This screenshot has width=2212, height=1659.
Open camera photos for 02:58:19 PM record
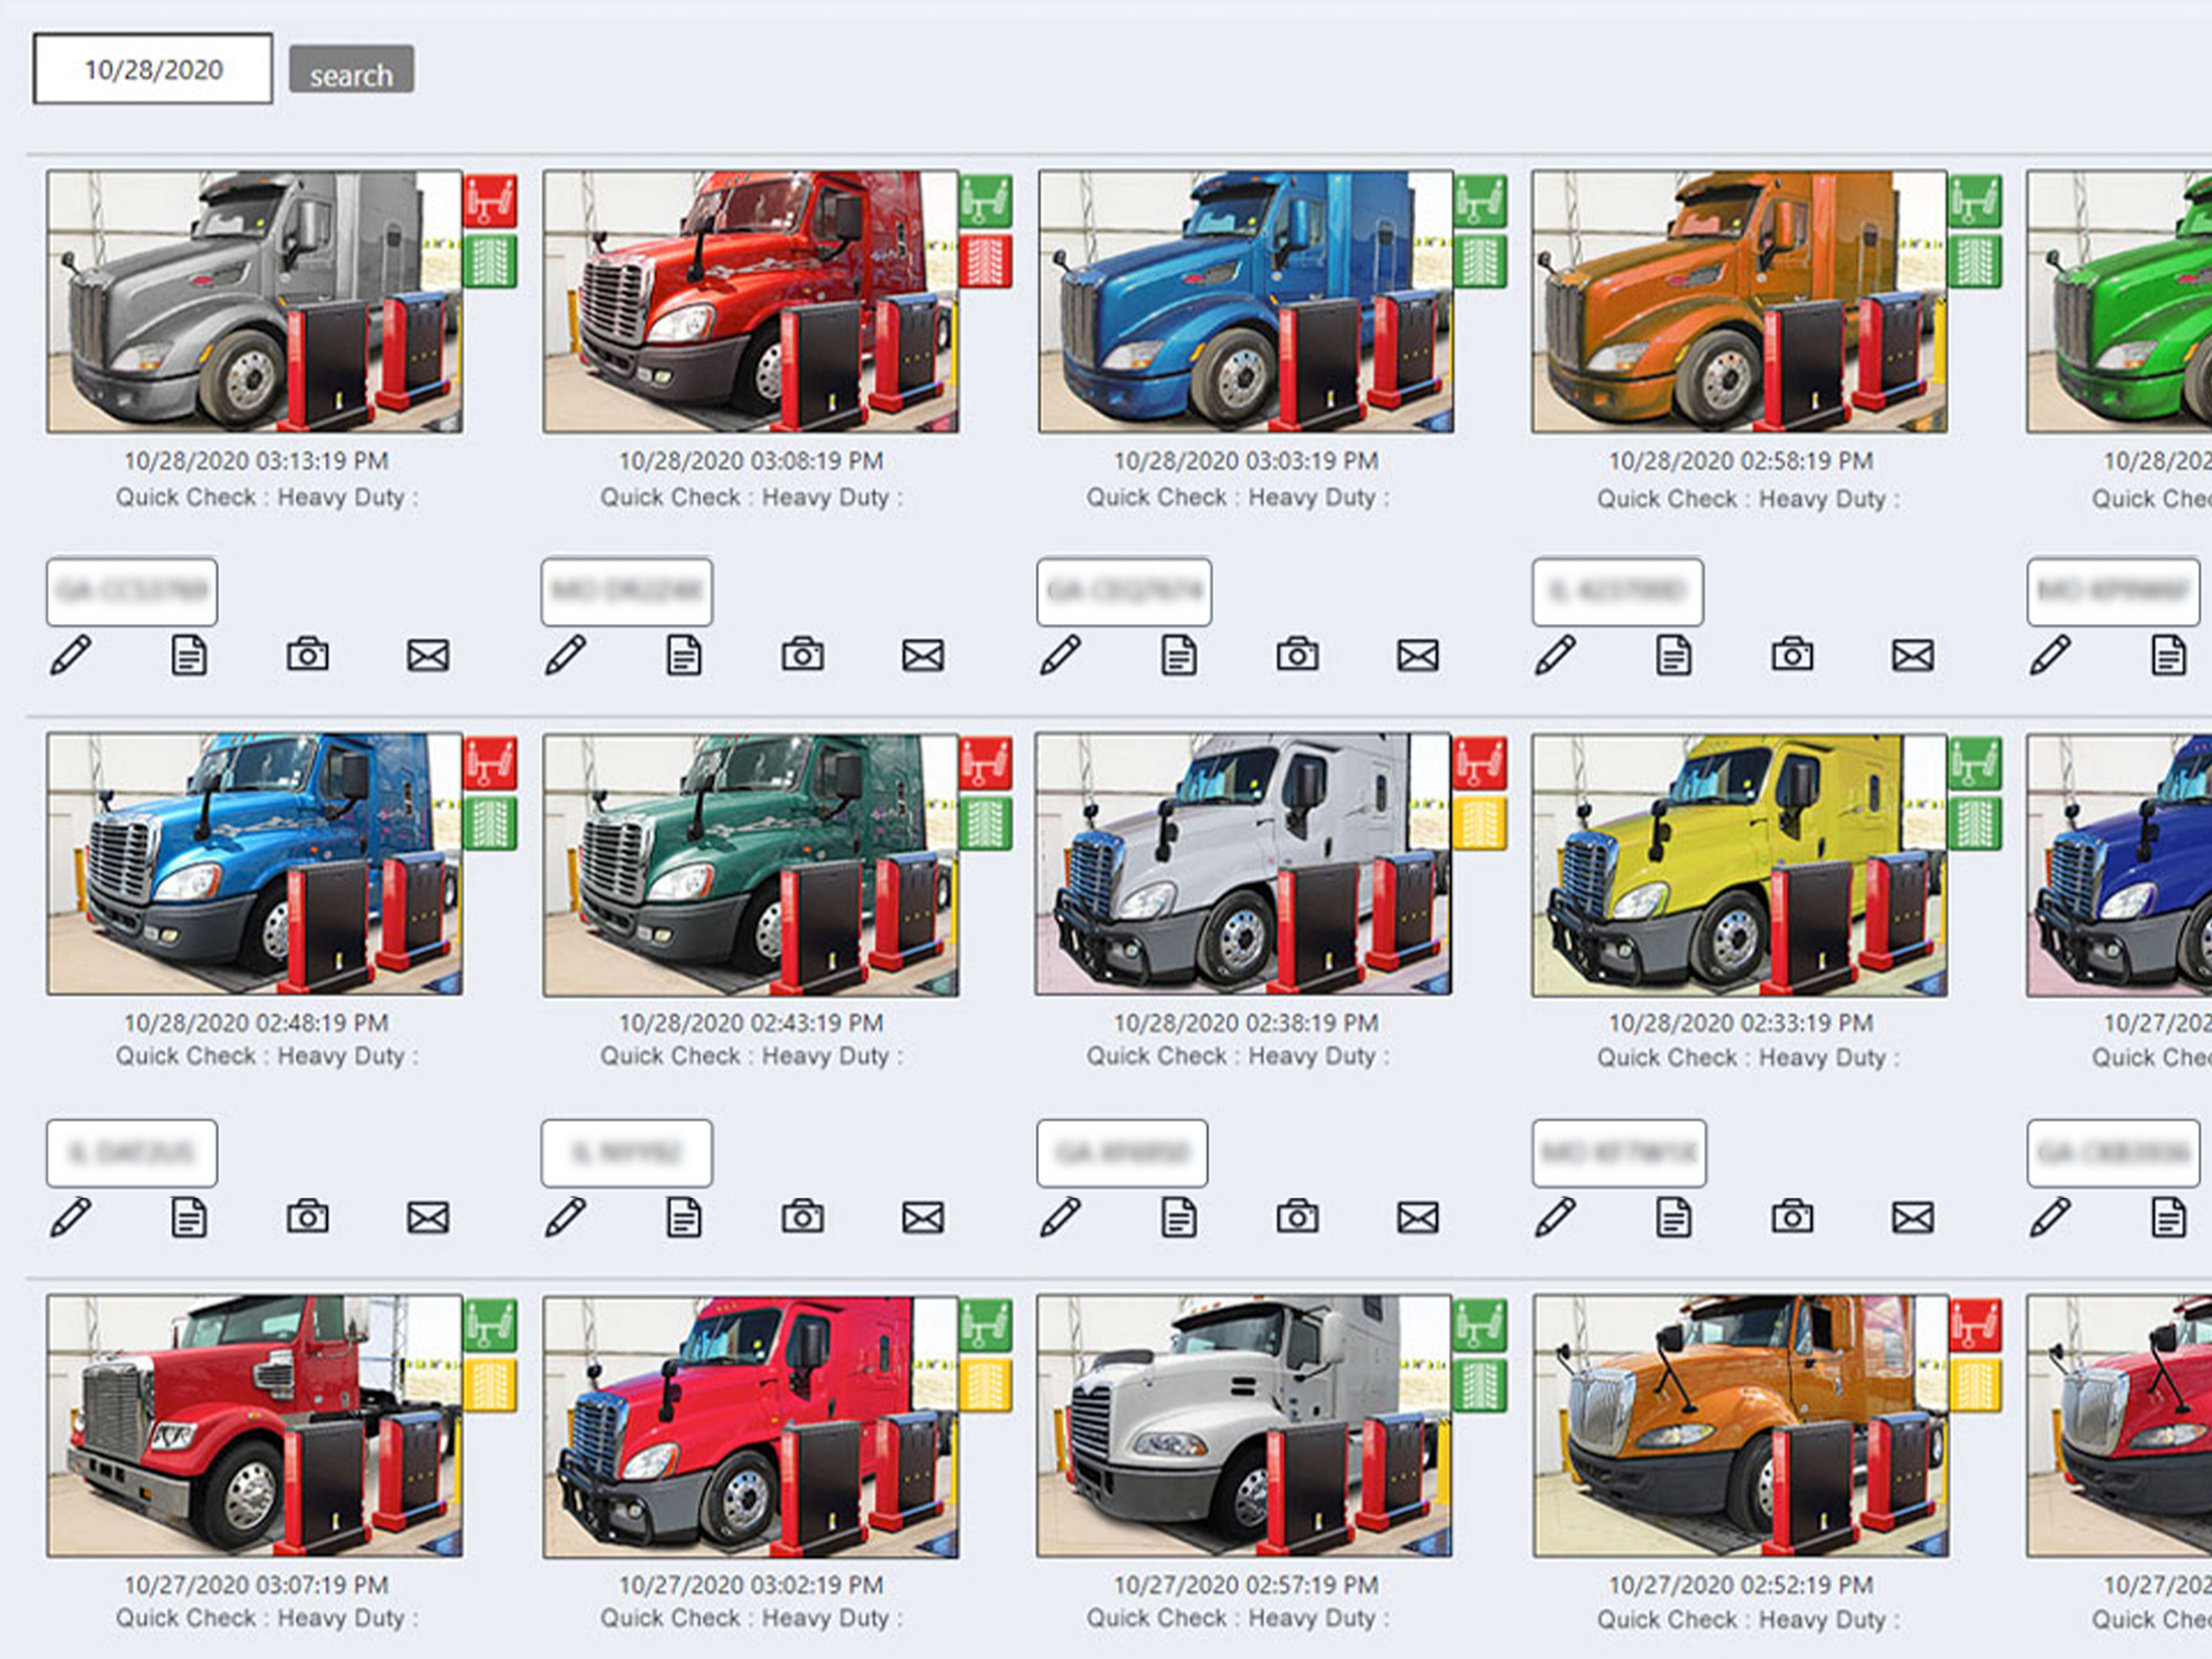pos(1793,655)
